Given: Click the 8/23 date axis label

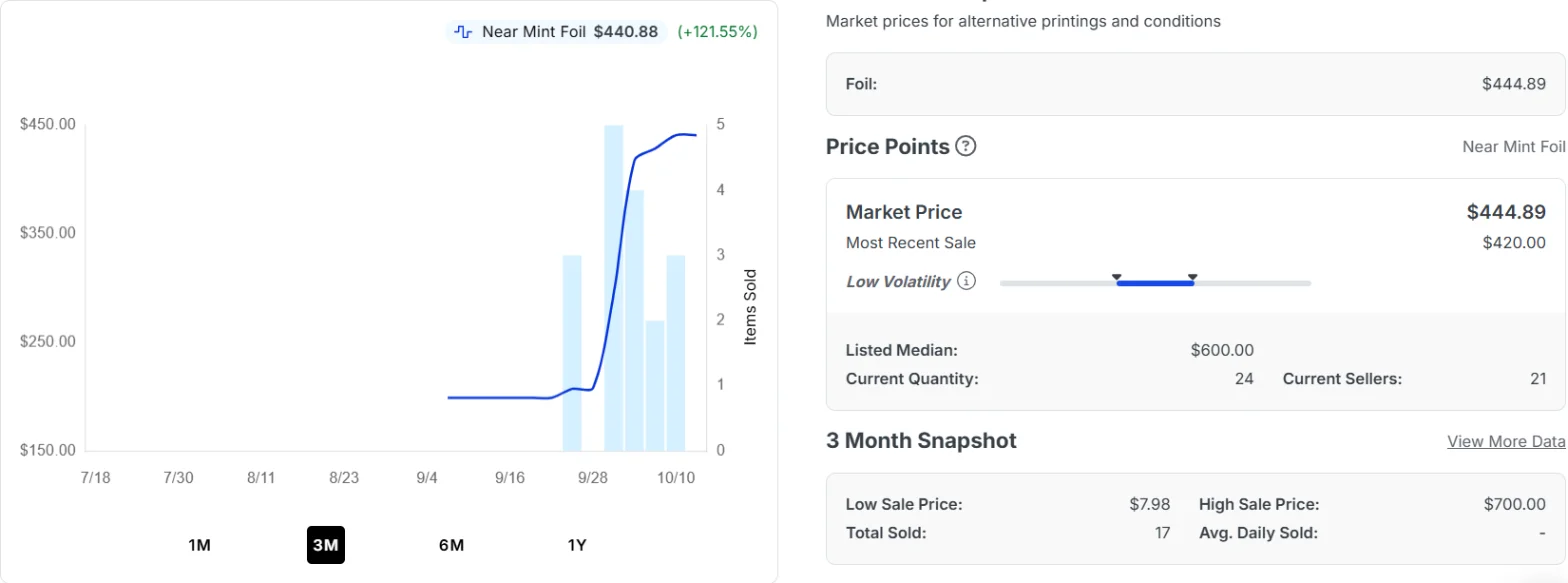Looking at the screenshot, I should pyautogui.click(x=344, y=478).
